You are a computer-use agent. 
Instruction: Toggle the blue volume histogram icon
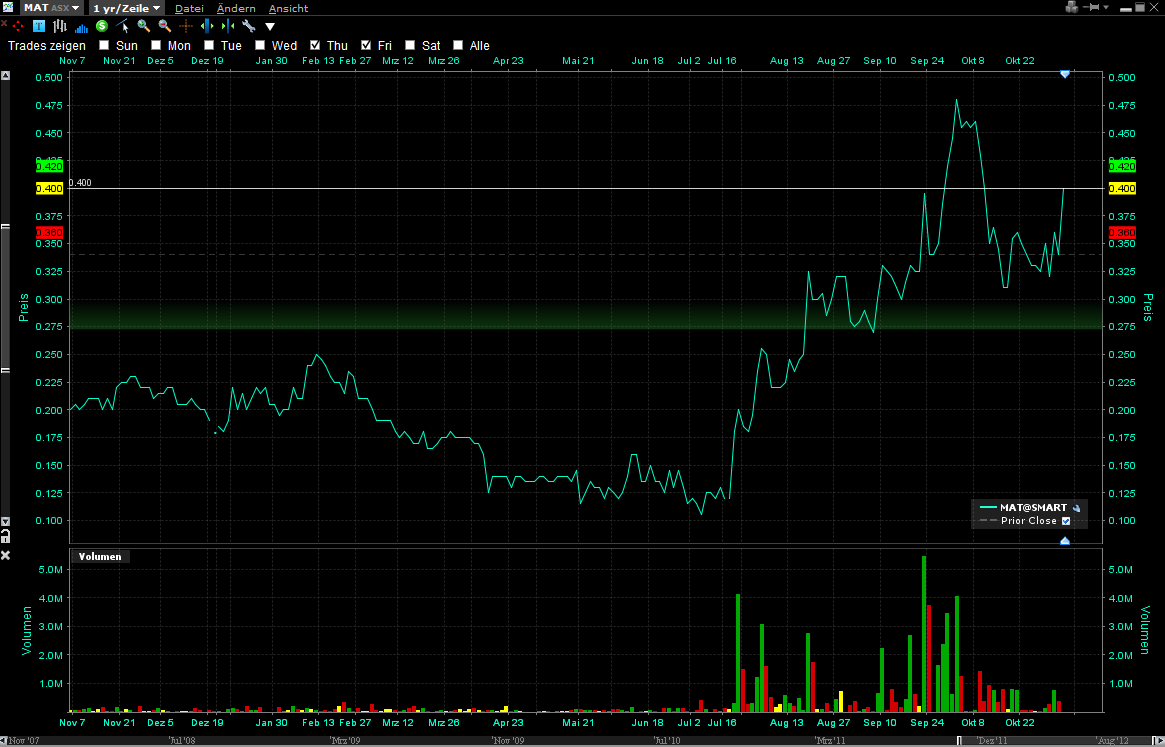(x=81, y=27)
